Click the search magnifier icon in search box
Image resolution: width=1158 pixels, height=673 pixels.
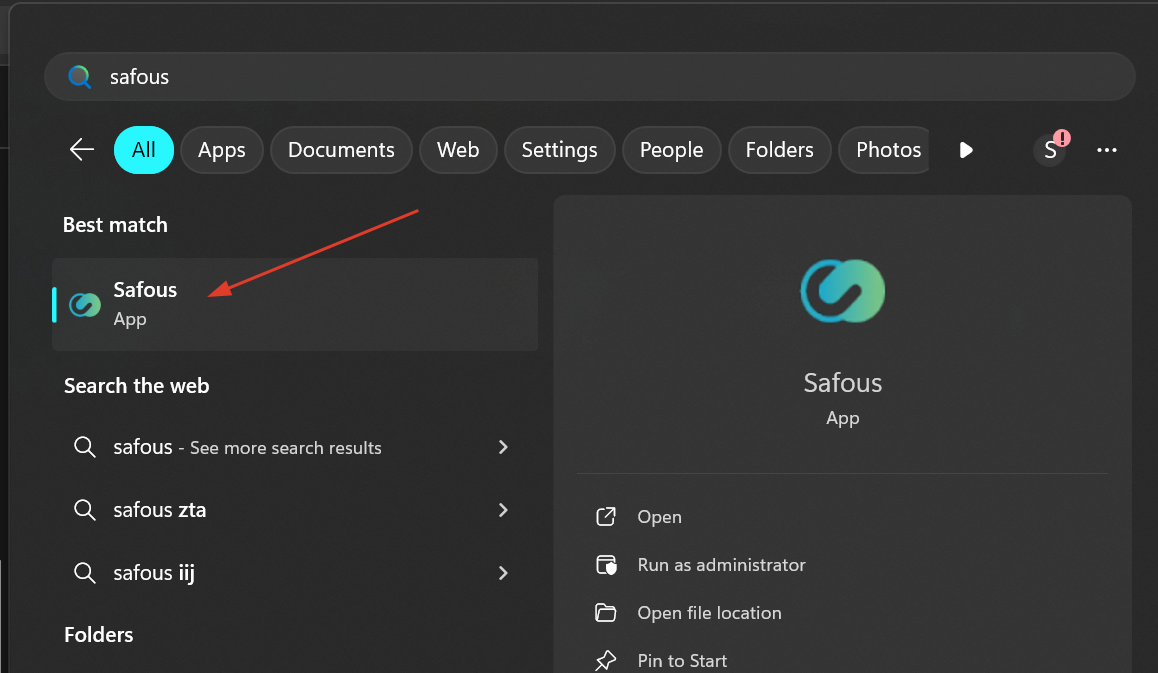[x=79, y=77]
